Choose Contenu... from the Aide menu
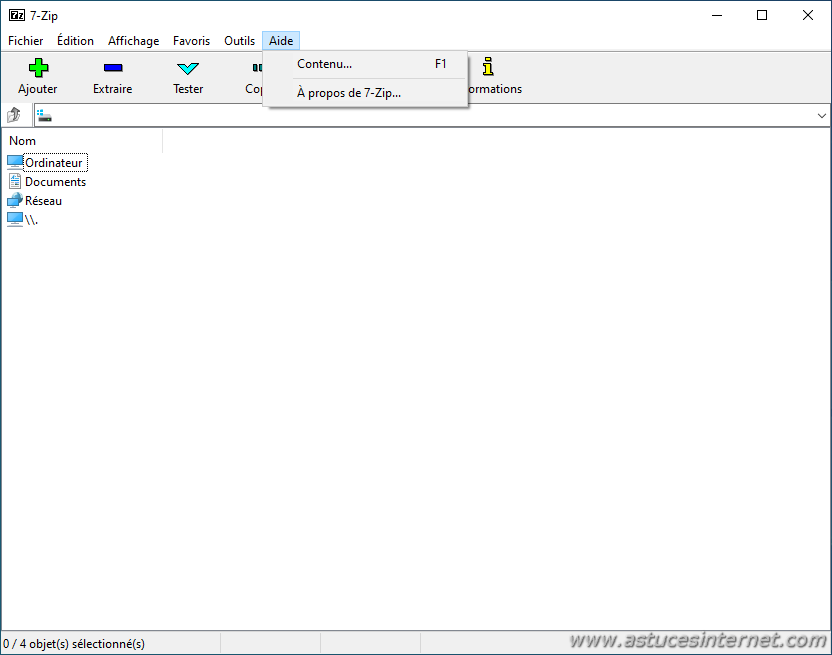 pyautogui.click(x=325, y=64)
